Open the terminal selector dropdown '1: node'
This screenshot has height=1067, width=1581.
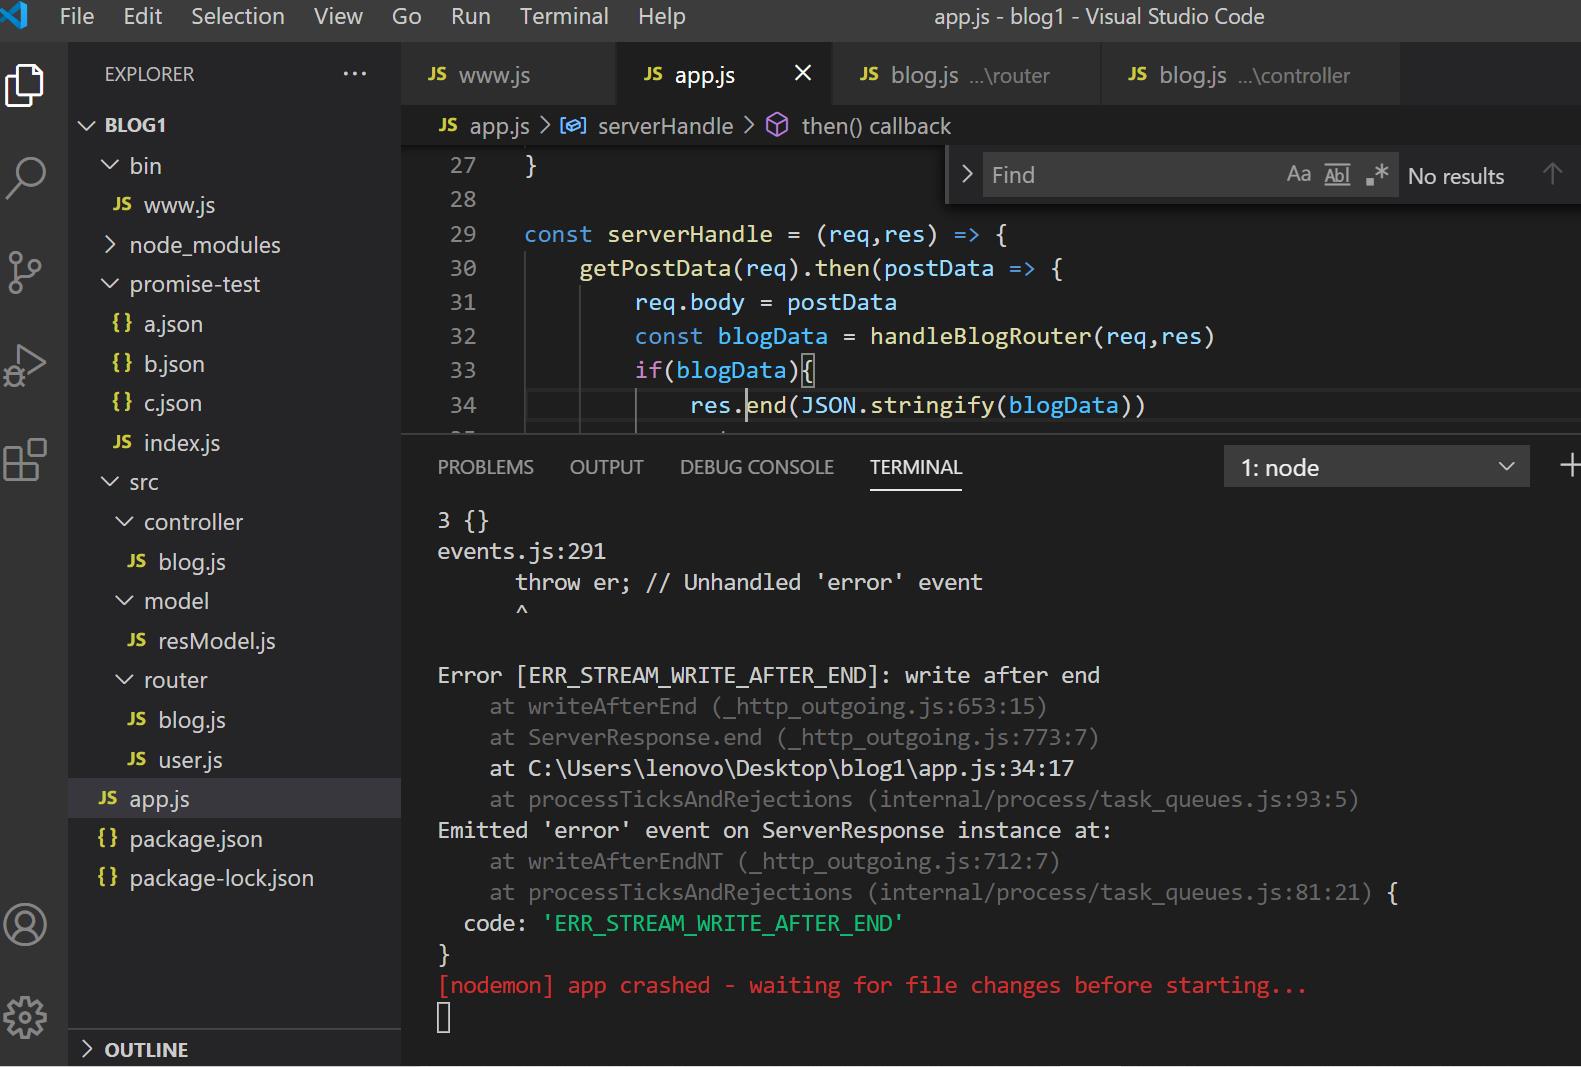pos(1376,467)
